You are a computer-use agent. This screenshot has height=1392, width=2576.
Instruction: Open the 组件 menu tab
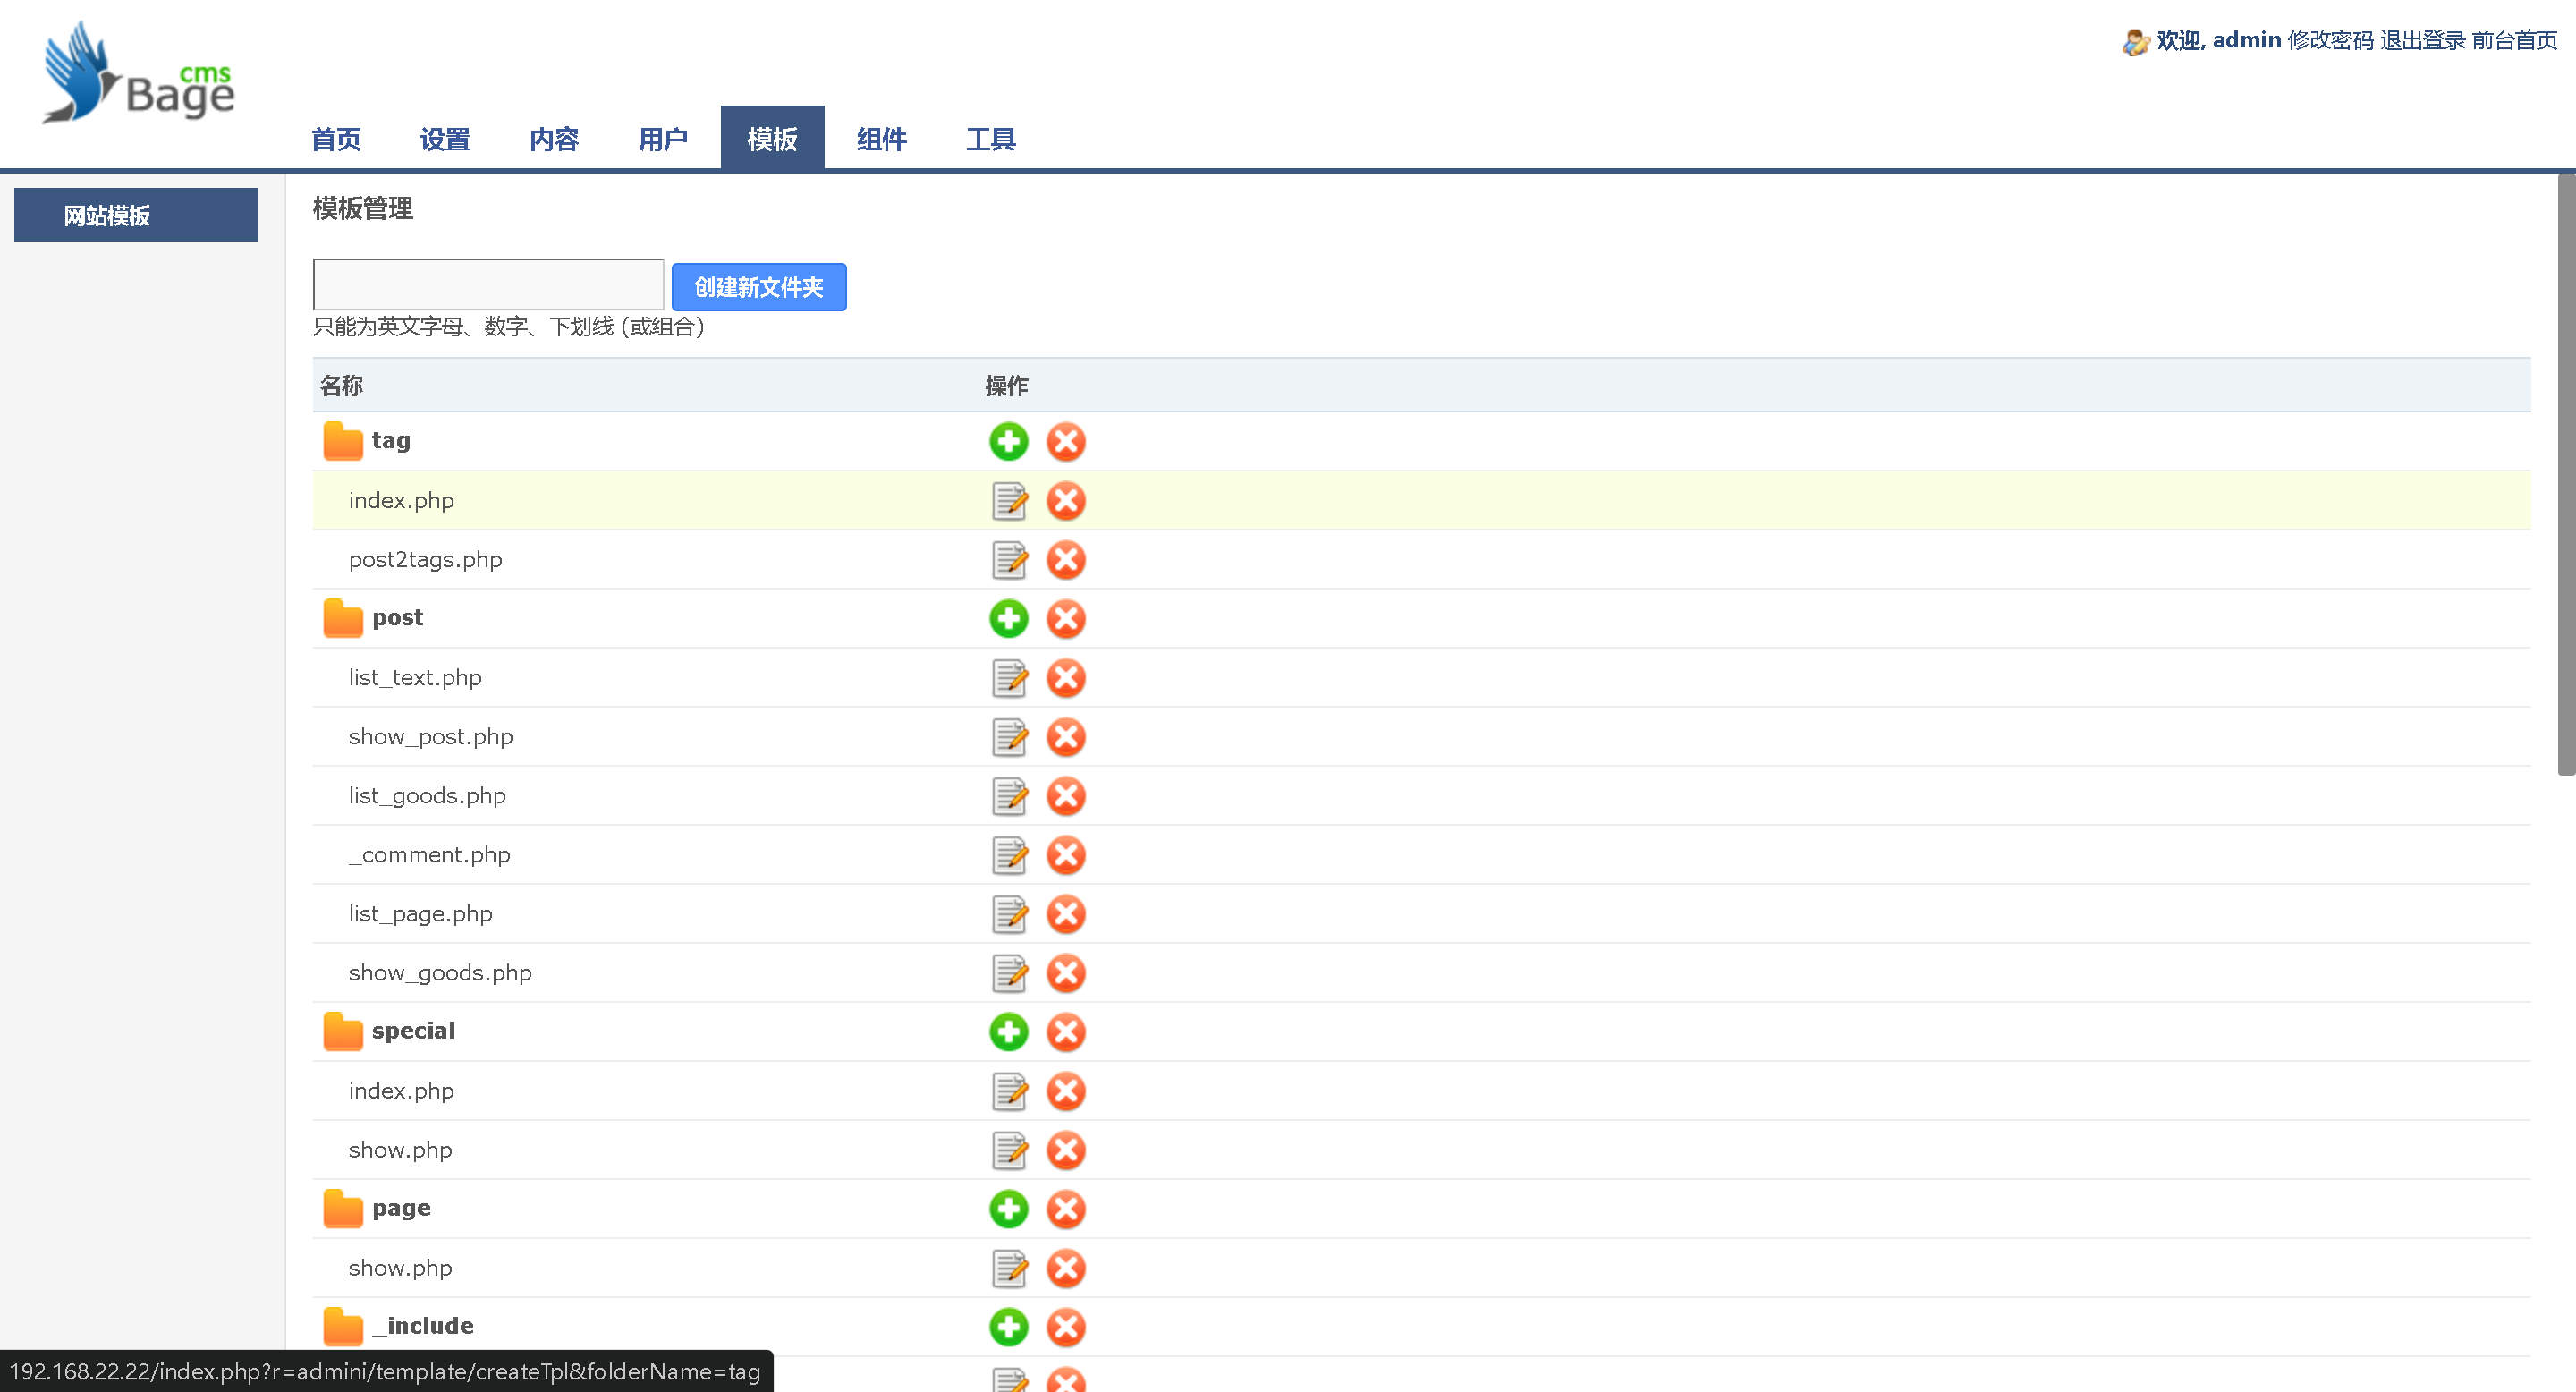(x=881, y=139)
